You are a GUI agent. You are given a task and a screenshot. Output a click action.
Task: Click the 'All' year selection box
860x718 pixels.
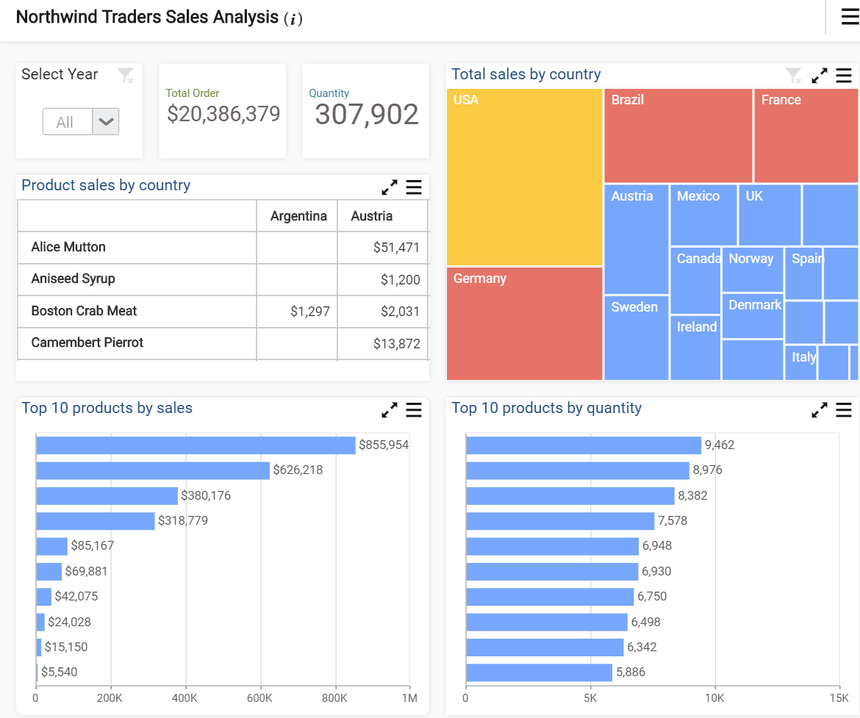tap(66, 122)
